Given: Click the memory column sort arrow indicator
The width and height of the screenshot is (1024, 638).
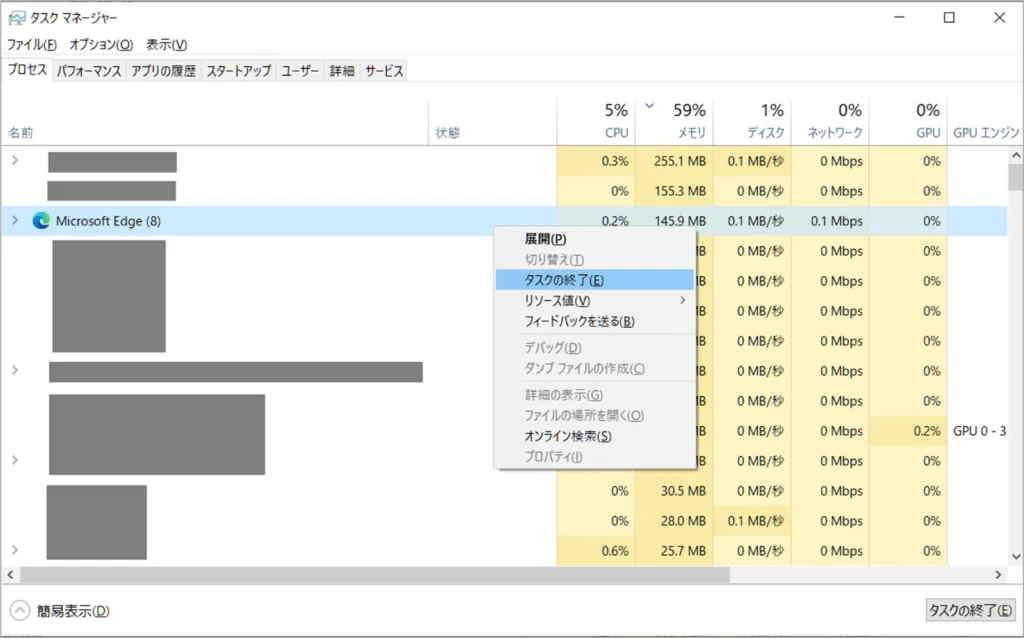Looking at the screenshot, I should [650, 105].
